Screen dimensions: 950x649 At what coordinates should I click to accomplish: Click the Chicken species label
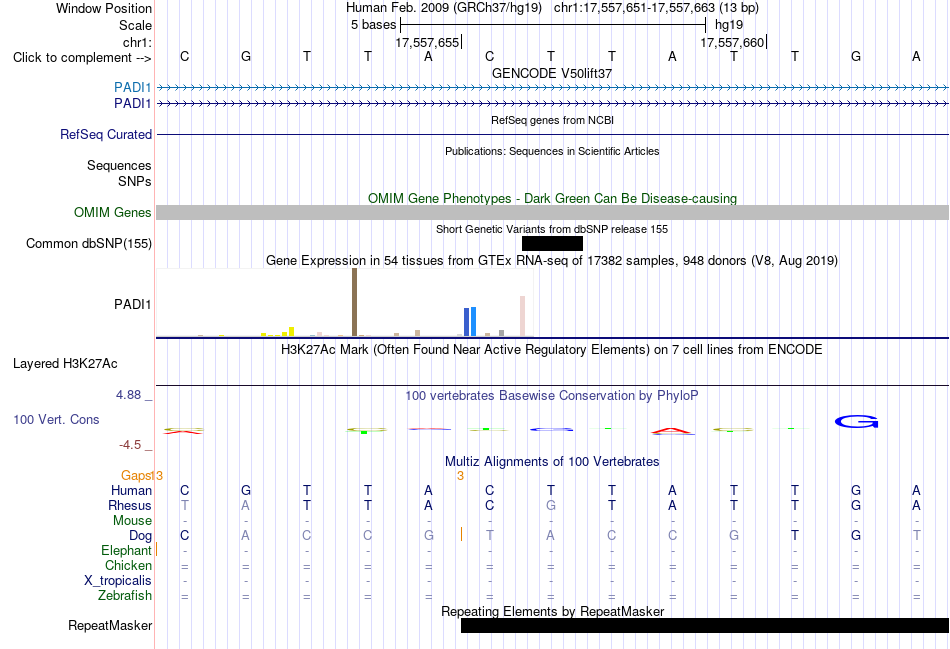coord(128,565)
